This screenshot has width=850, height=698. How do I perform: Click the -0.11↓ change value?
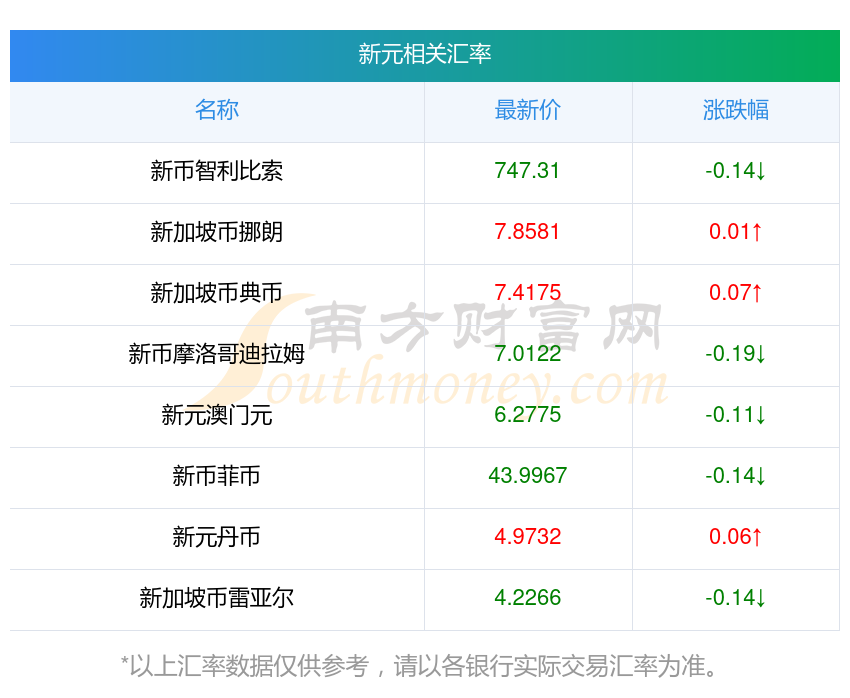(x=735, y=415)
